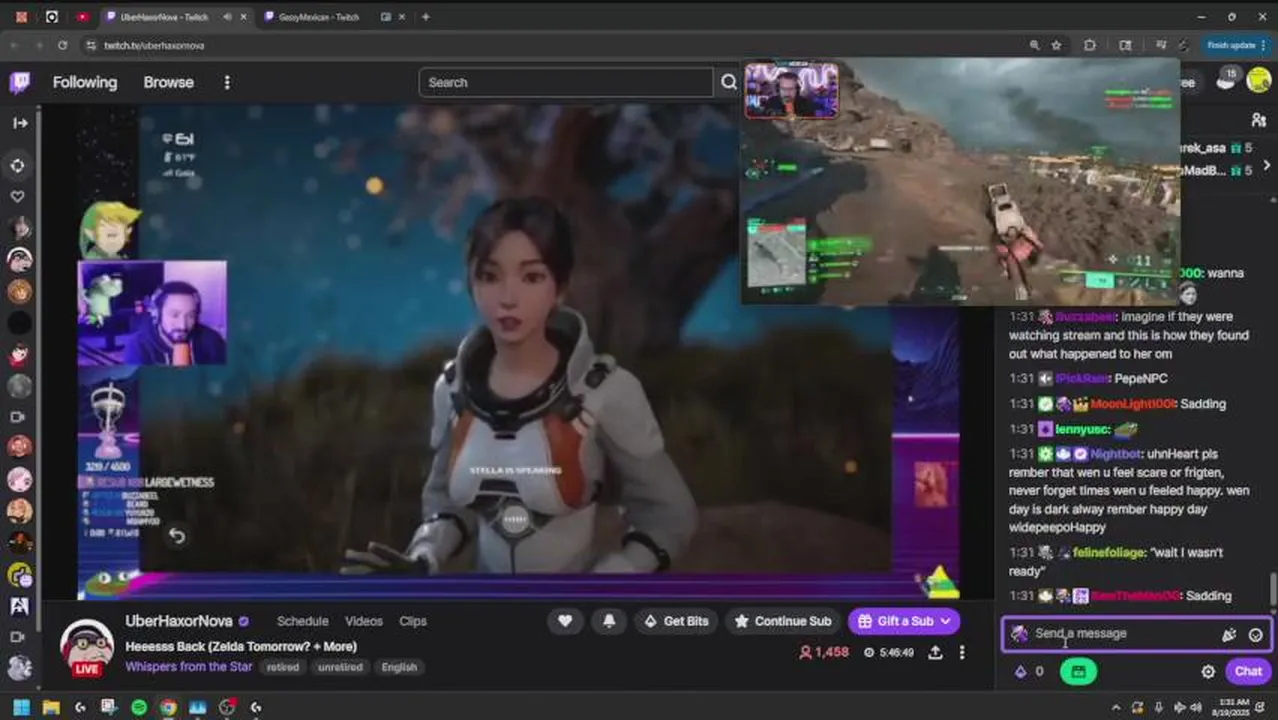
Task: Open Spotify from the taskbar
Action: coord(139,707)
